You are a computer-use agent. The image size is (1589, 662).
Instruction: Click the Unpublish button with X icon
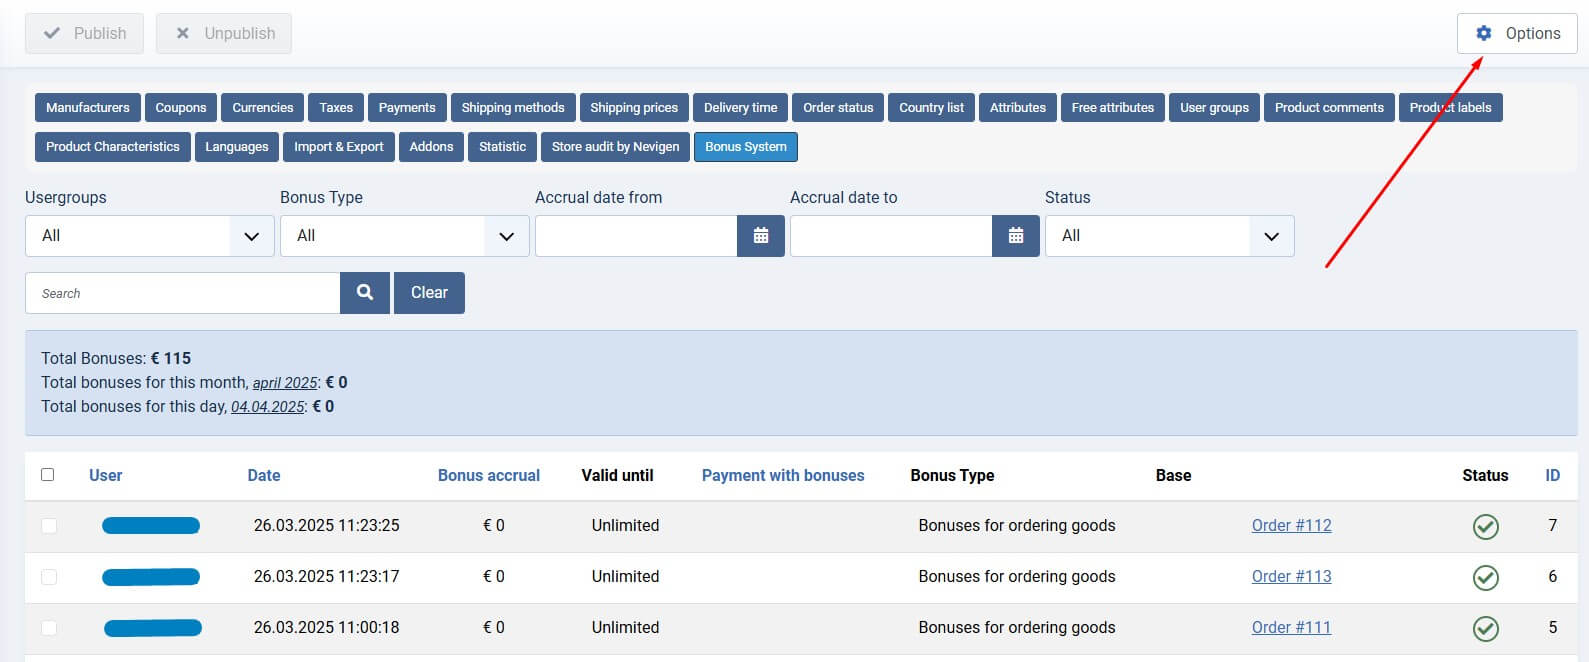[x=224, y=33]
